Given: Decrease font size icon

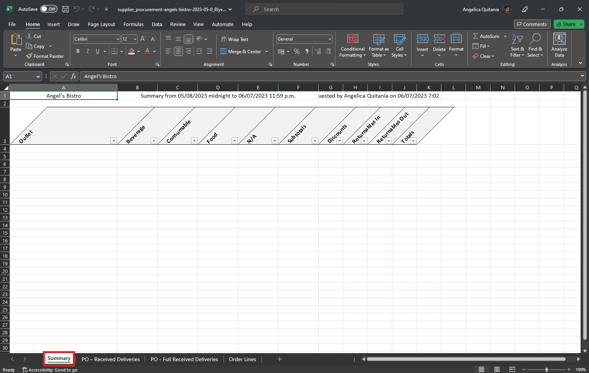Looking at the screenshot, I should (x=153, y=39).
